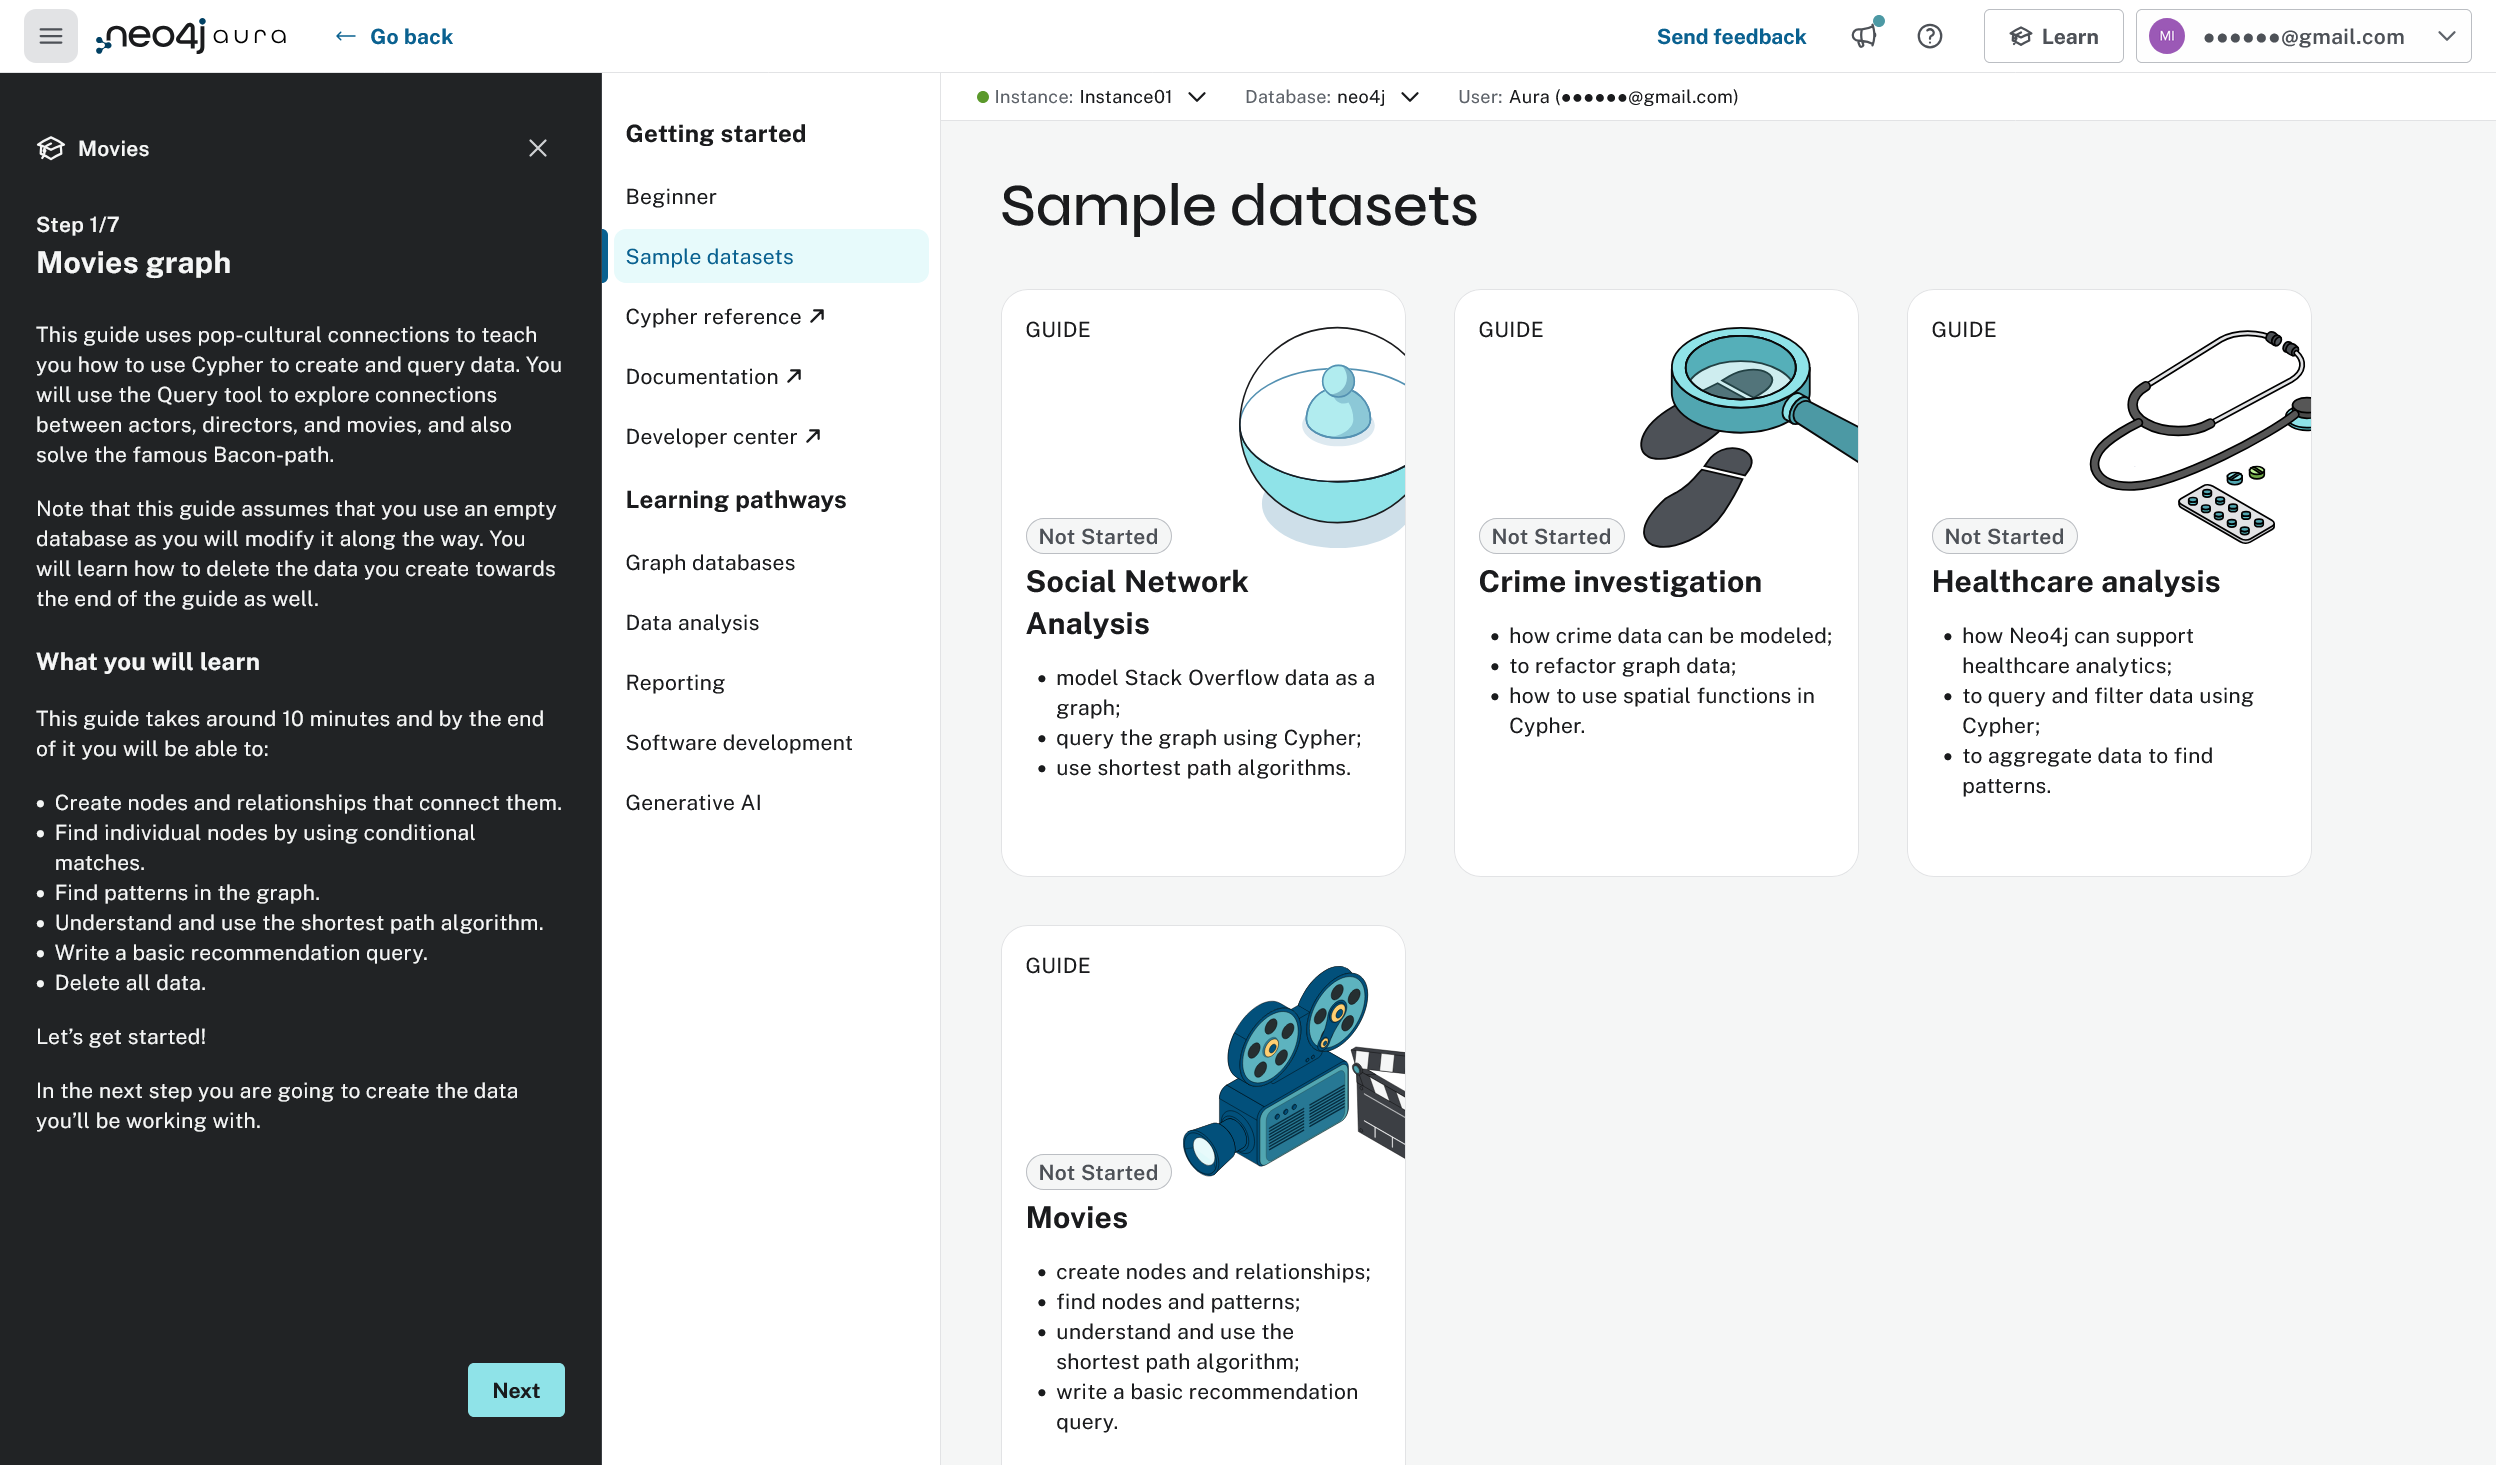Click the green instance status dot
2496x1465 pixels.
pyautogui.click(x=982, y=97)
